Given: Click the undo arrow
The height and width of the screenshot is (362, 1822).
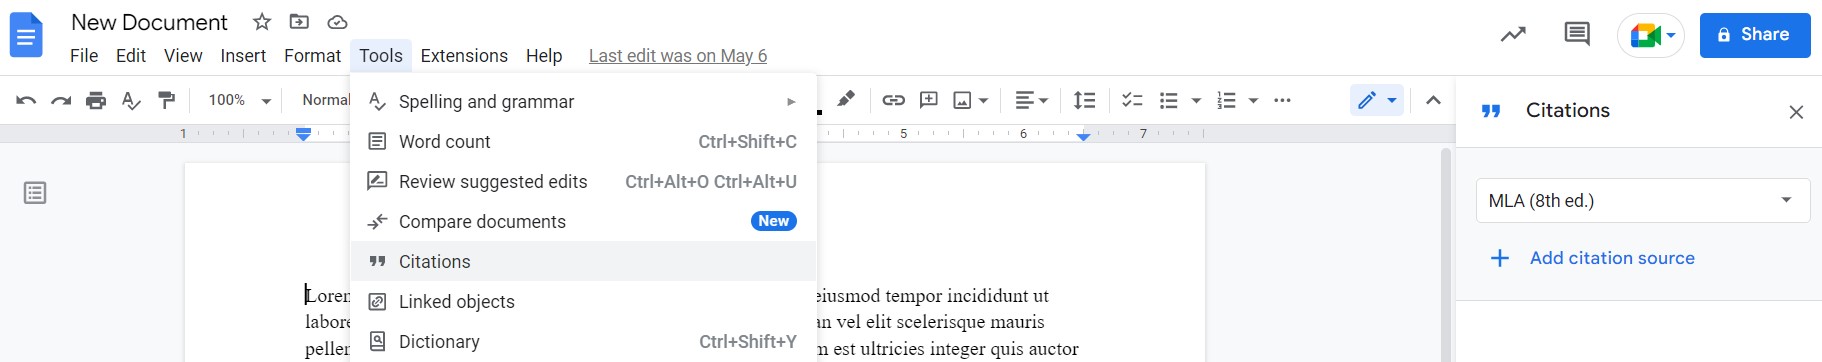Looking at the screenshot, I should pyautogui.click(x=27, y=100).
